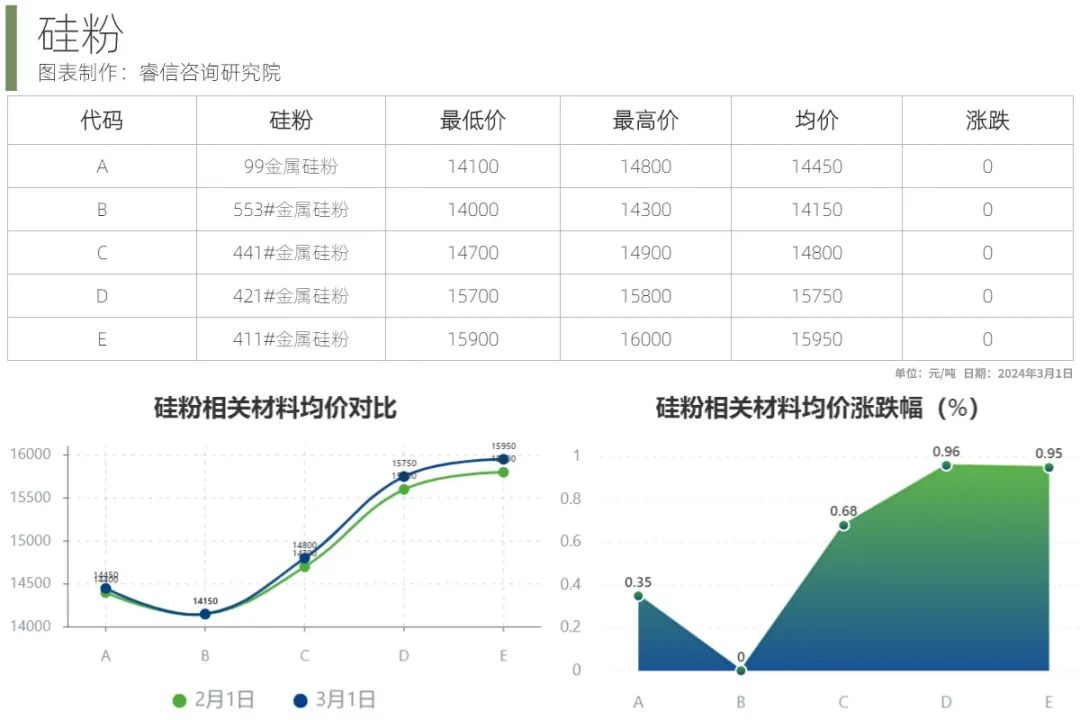
Task: Select the 0.96 data point in area chart
Action: pos(946,466)
